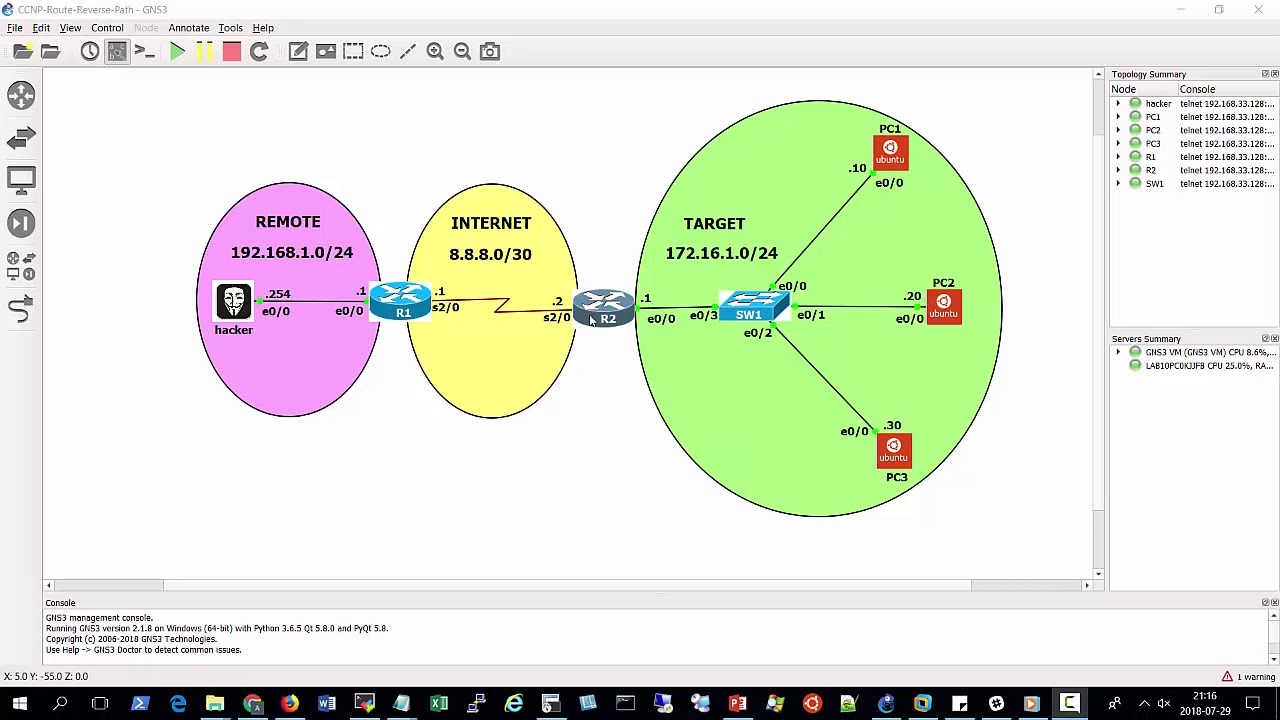The width and height of the screenshot is (1280, 720).
Task: Click the Console column header
Action: [1227, 89]
